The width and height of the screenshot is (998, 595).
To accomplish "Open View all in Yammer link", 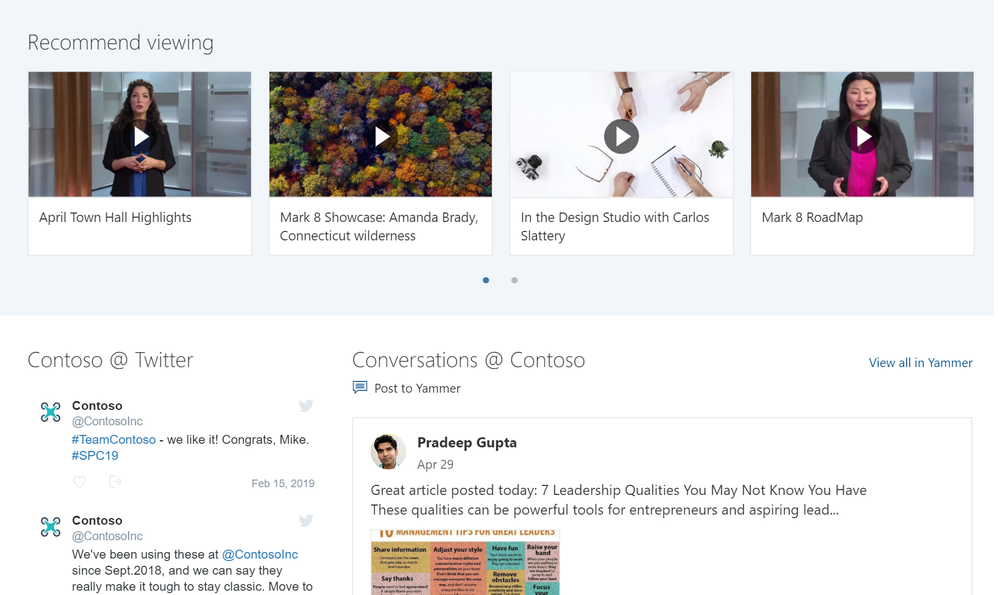I will coord(920,363).
